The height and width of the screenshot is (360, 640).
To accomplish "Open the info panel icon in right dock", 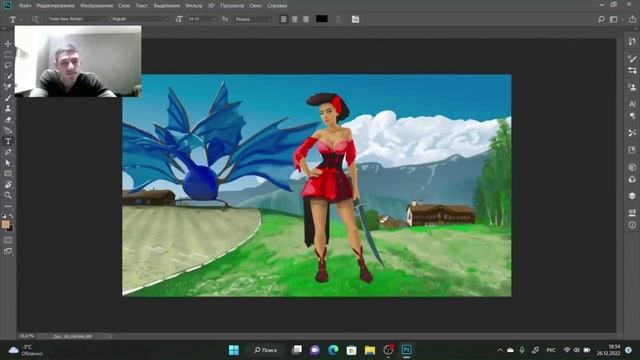I will point(632,225).
